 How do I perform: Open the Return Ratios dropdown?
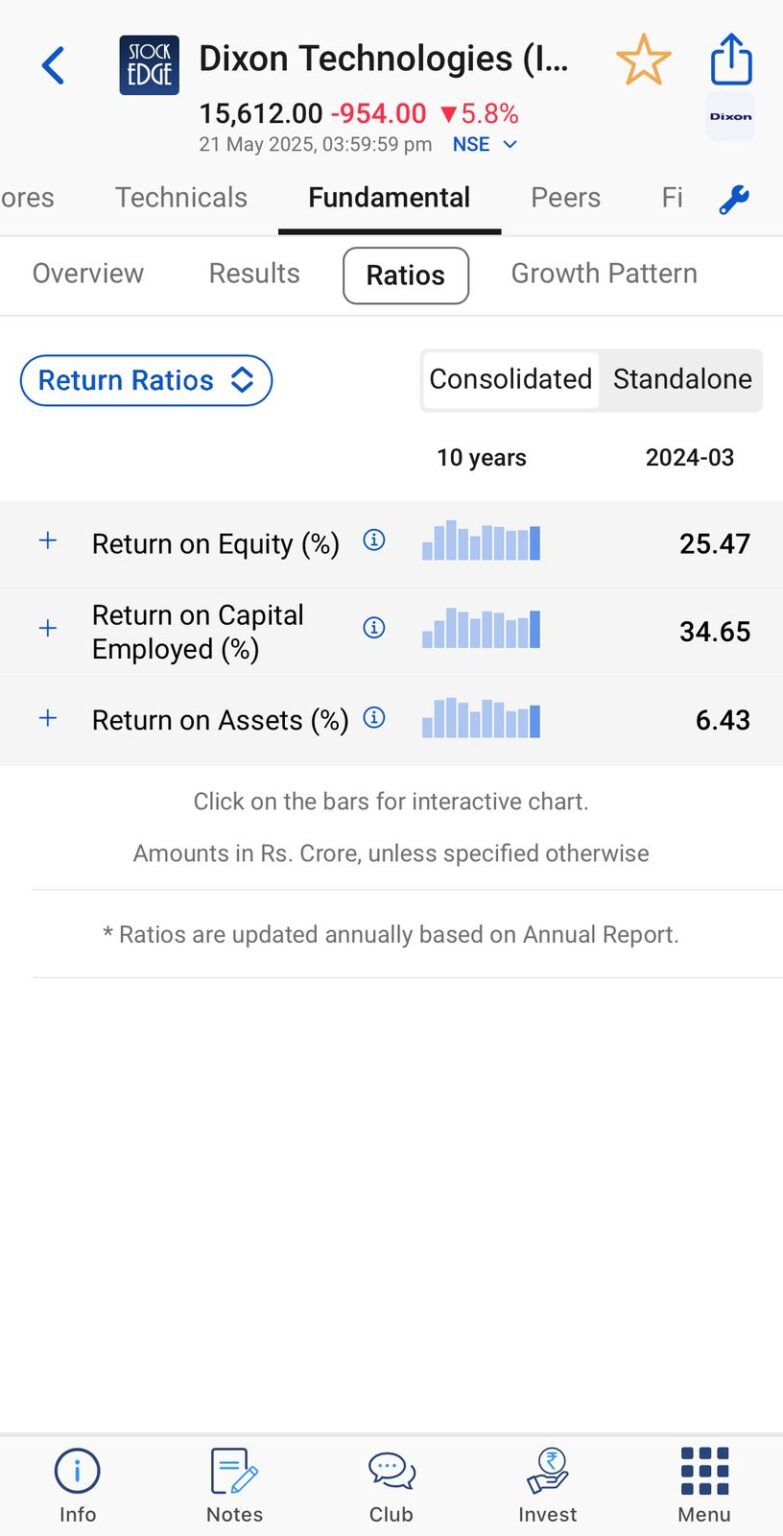pyautogui.click(x=146, y=381)
